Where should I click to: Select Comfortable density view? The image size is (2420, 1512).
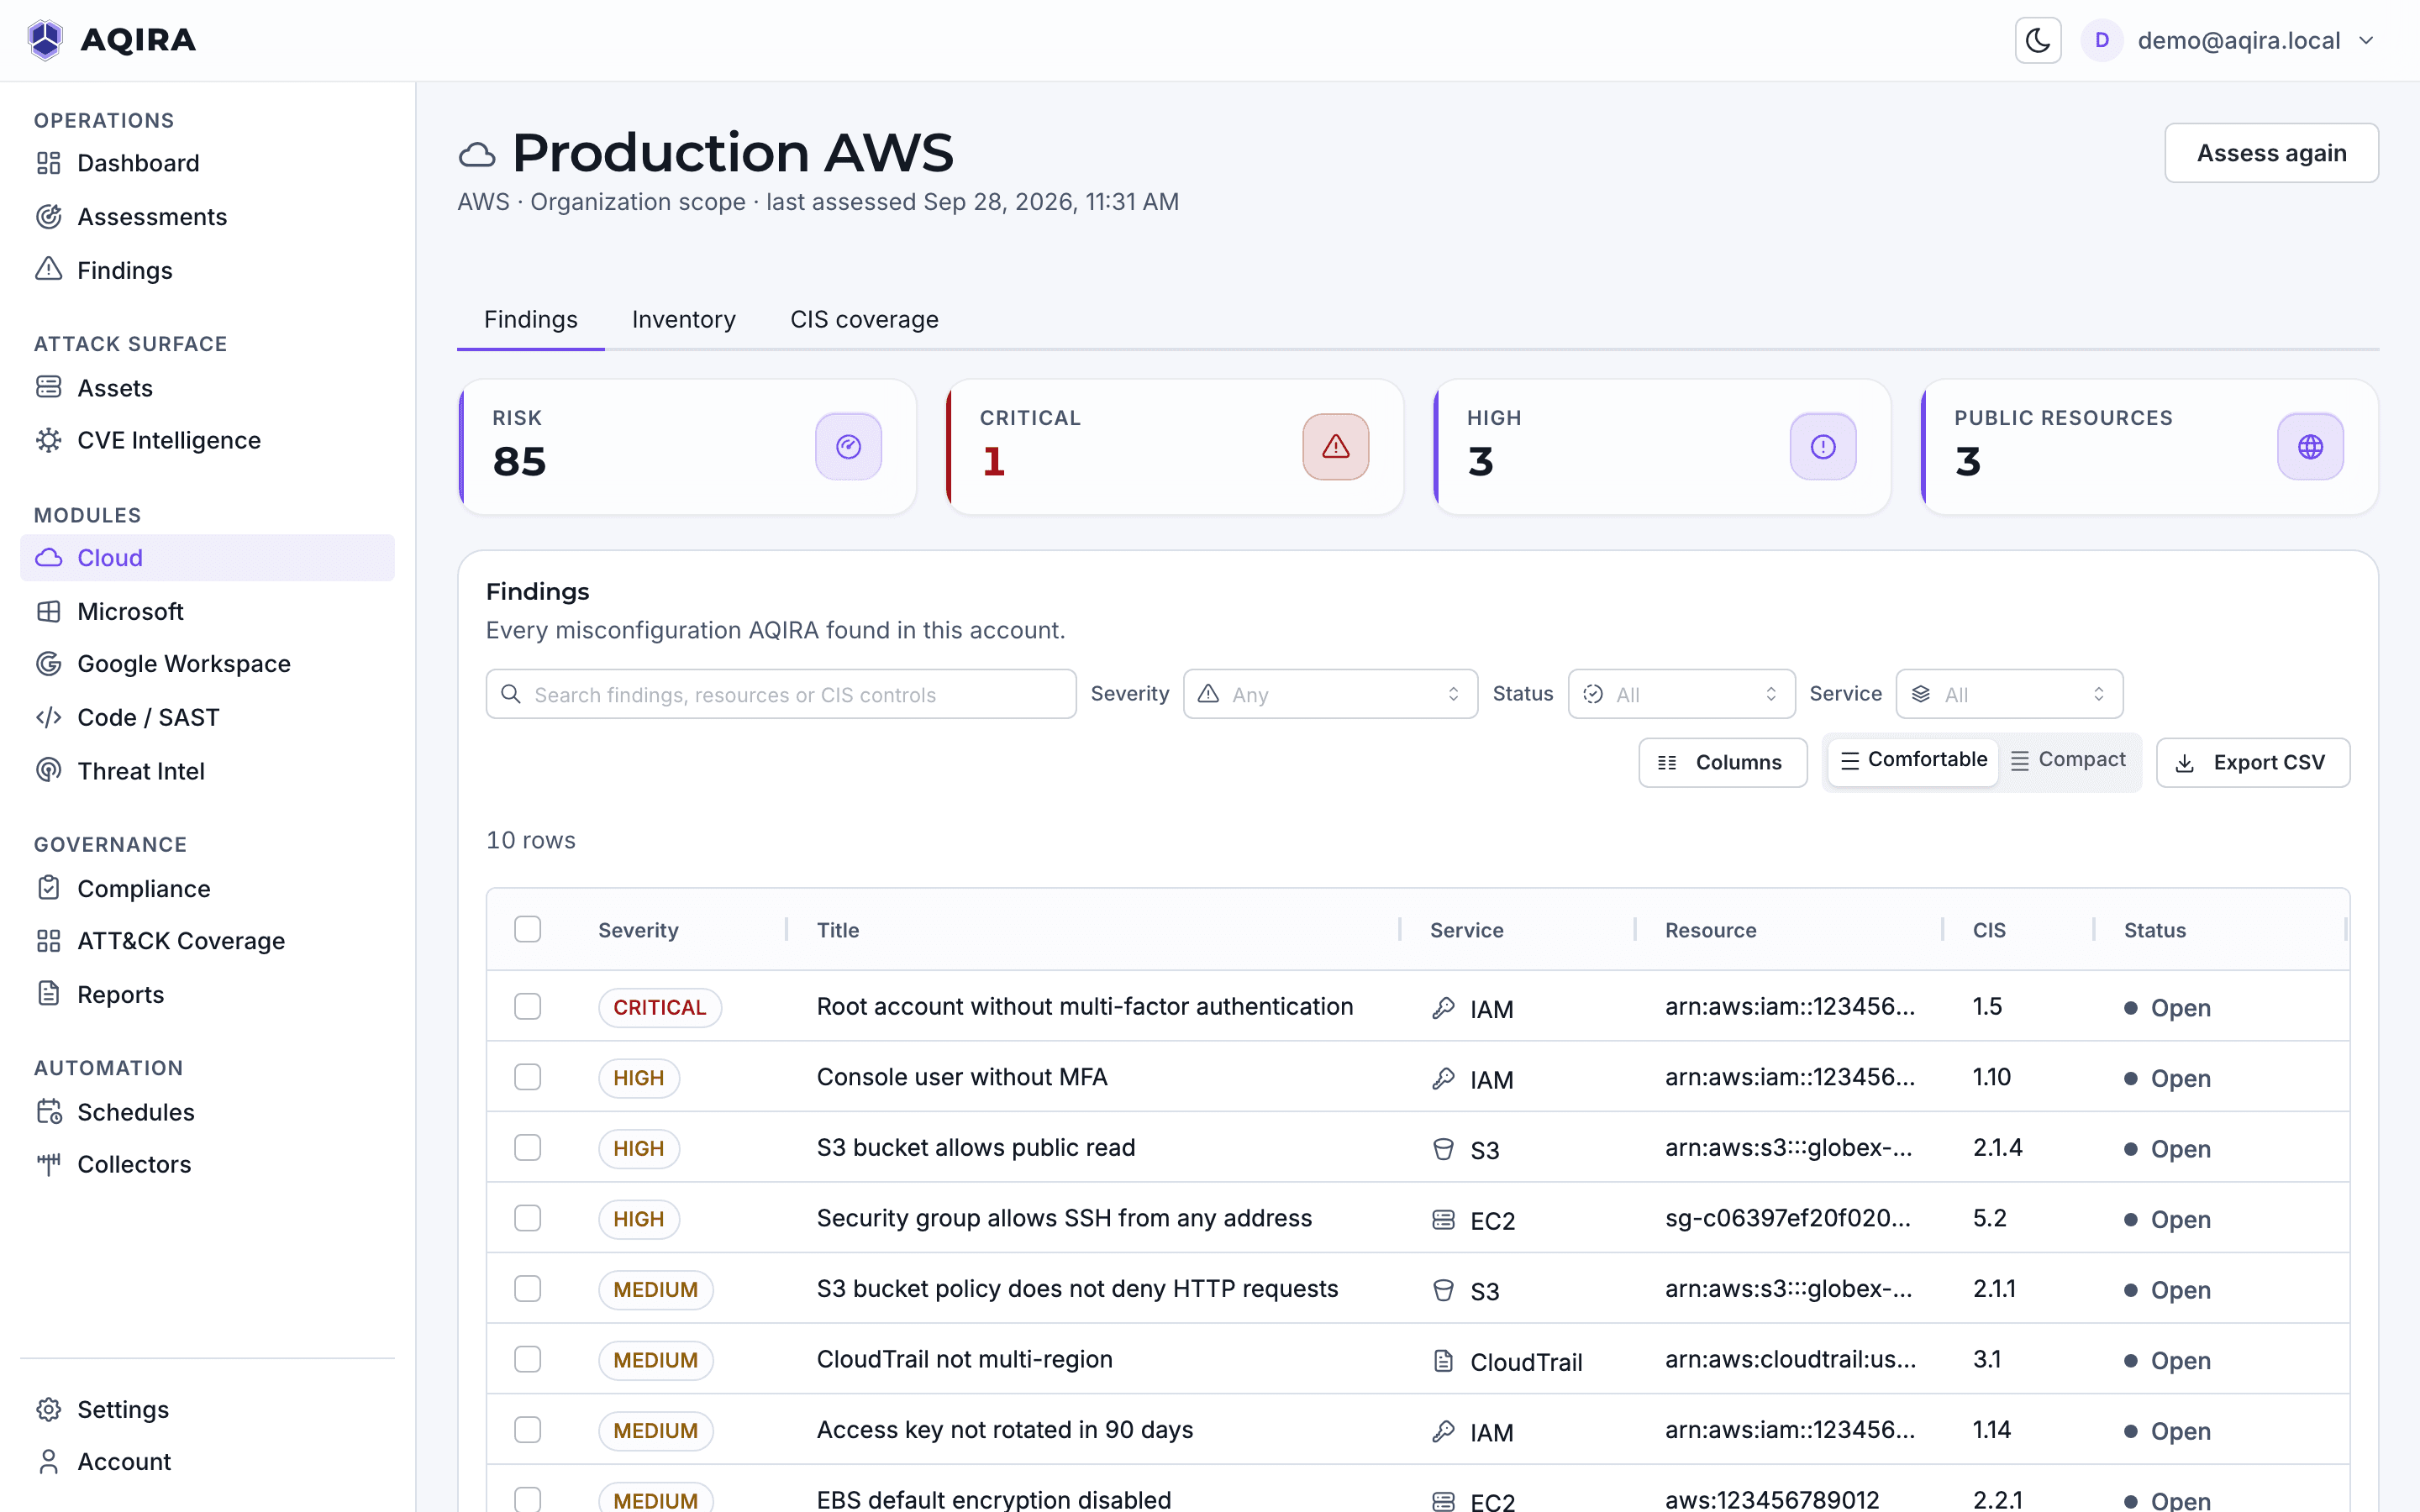(1913, 760)
